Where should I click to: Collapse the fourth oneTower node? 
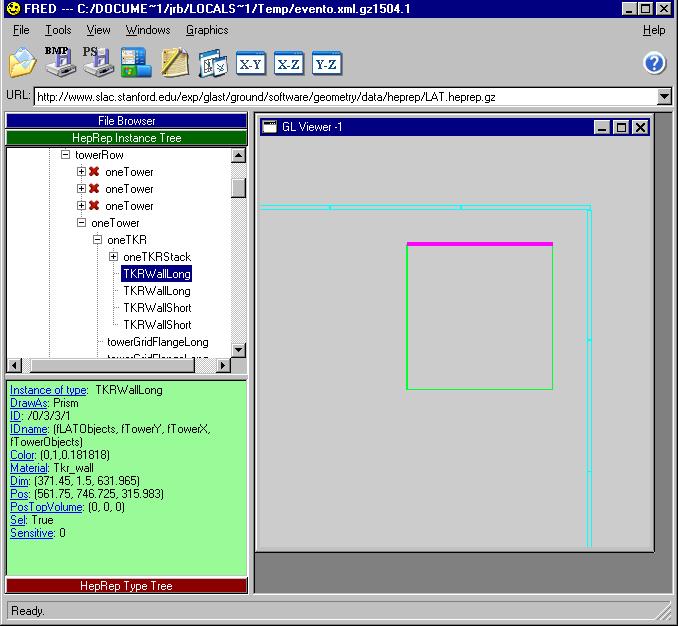point(81,223)
